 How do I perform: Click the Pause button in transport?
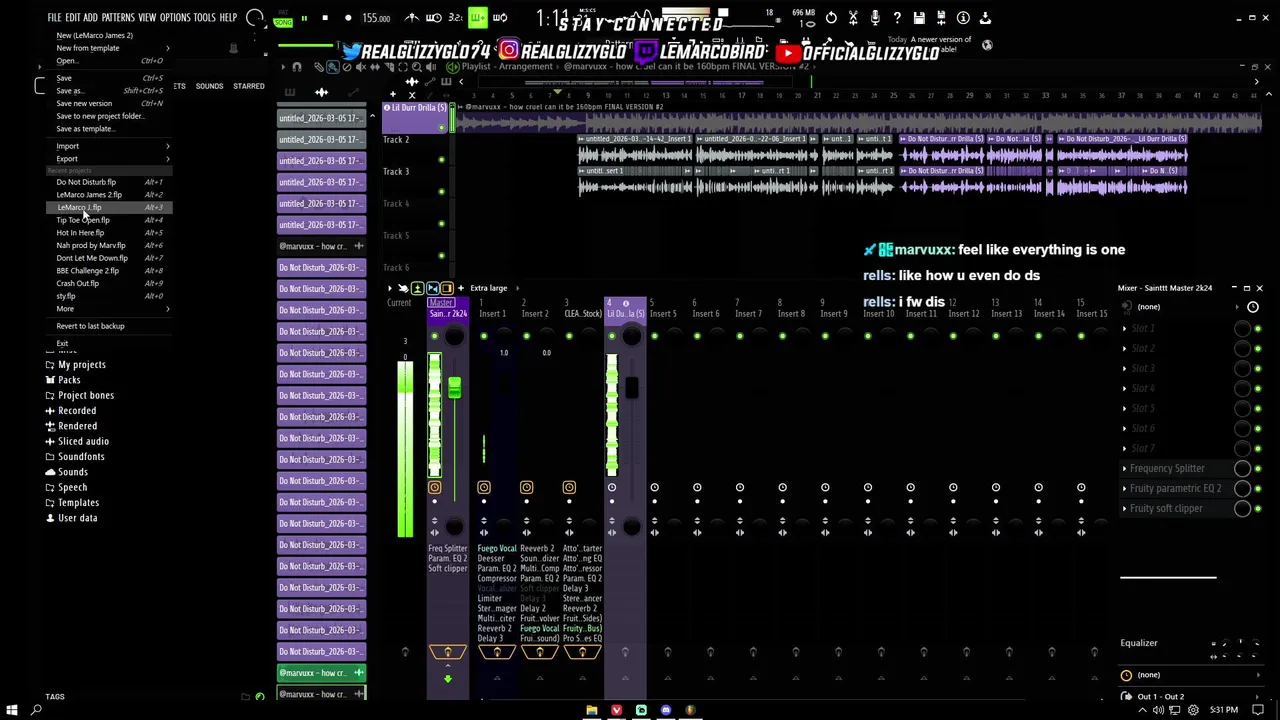304,18
